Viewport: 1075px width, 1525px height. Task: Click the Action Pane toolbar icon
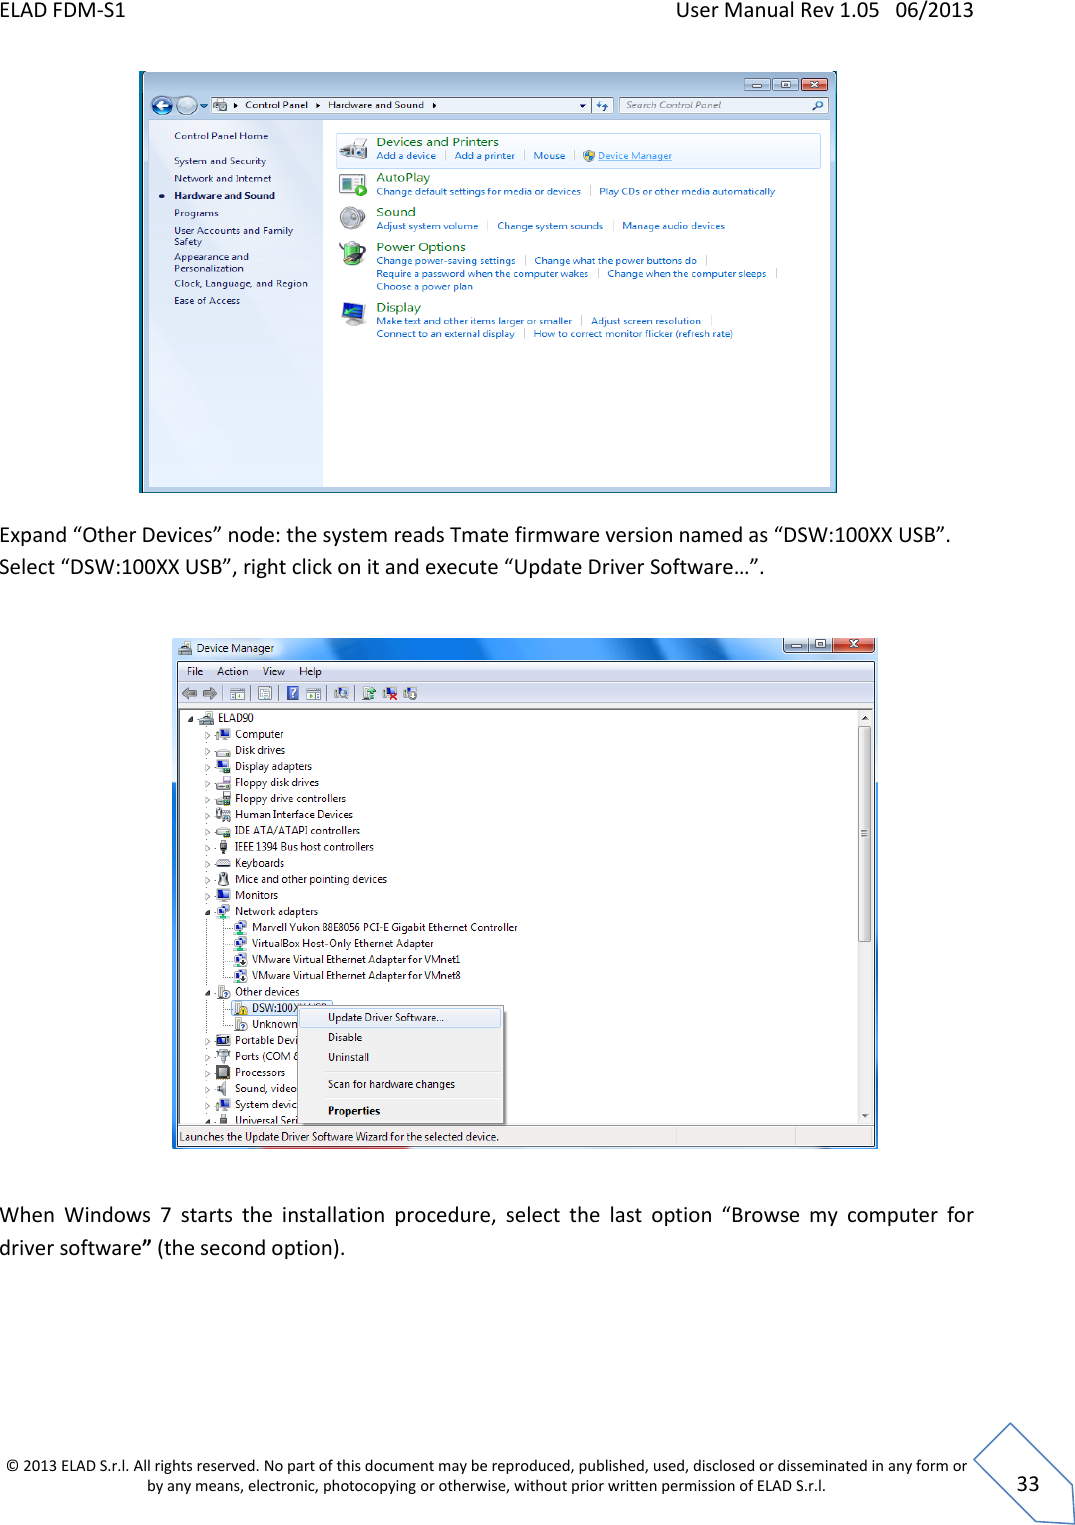(313, 693)
